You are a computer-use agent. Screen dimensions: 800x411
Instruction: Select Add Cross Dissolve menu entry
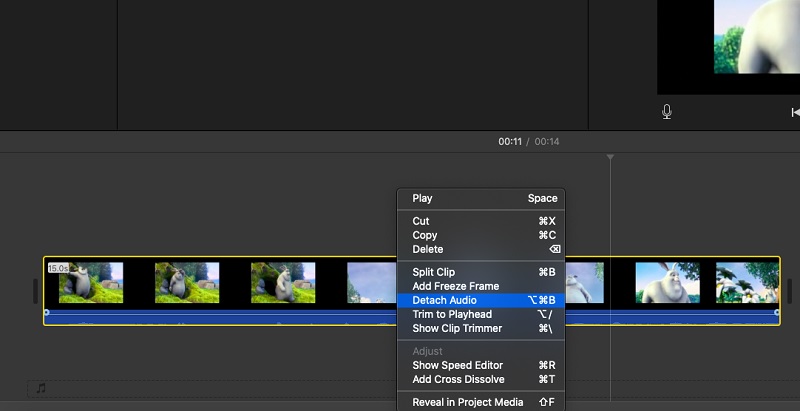pos(481,379)
